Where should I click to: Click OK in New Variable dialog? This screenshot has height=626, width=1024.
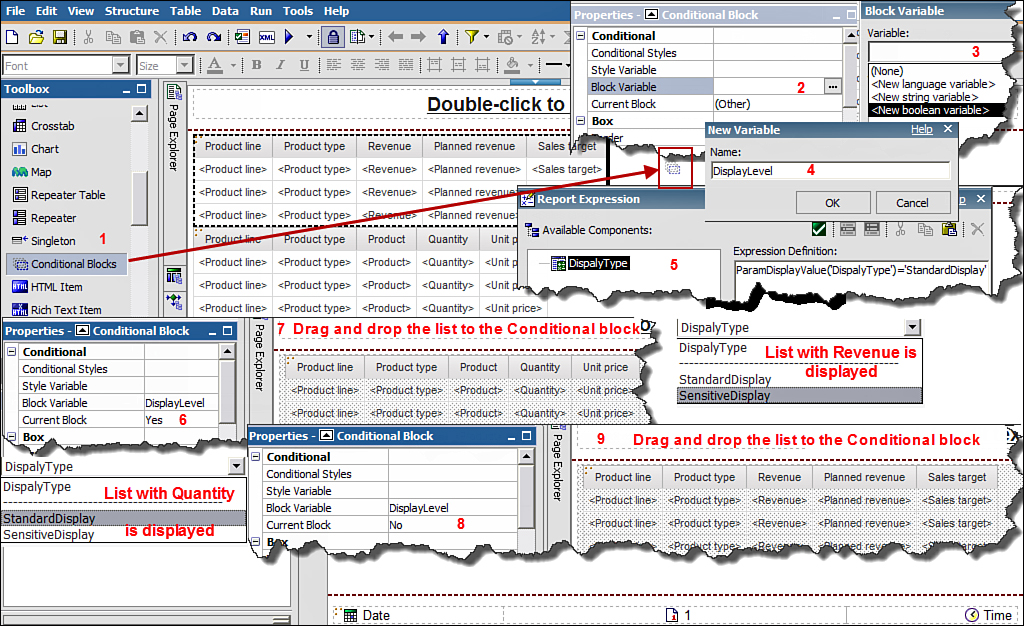pos(833,203)
